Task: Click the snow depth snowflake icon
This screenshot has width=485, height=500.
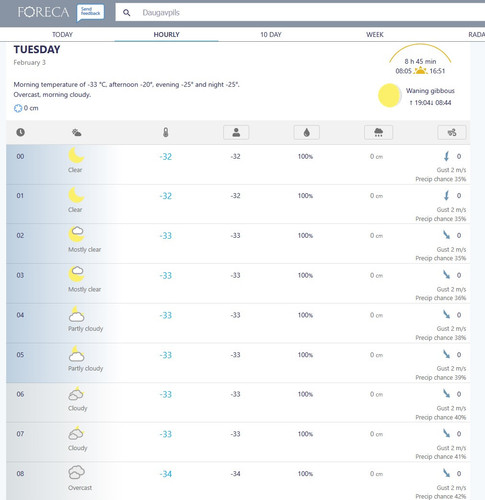Action: point(18,108)
